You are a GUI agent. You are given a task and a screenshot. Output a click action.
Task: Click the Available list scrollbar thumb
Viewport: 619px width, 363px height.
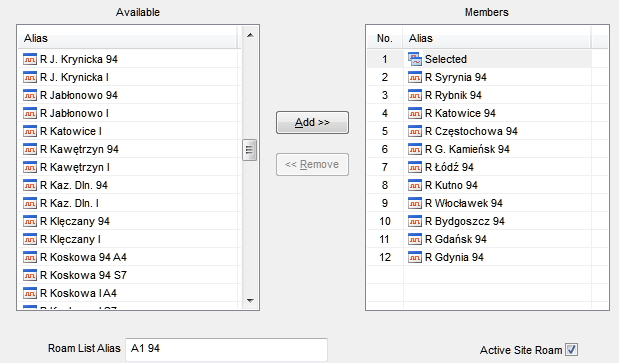(249, 150)
